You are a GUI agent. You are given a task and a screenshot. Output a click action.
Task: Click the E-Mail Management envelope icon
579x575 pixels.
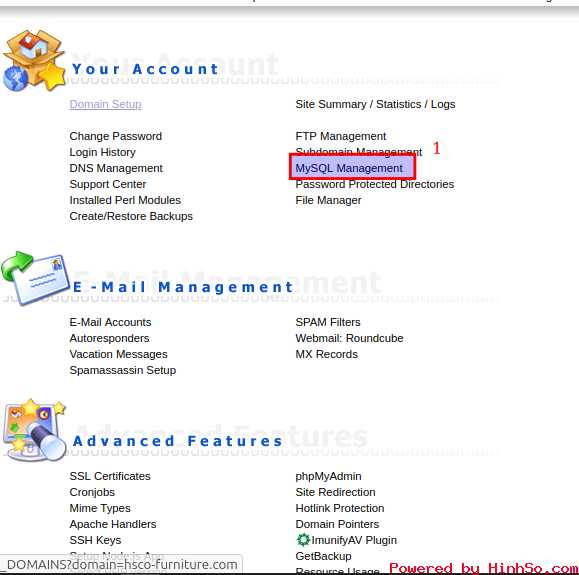(x=35, y=279)
